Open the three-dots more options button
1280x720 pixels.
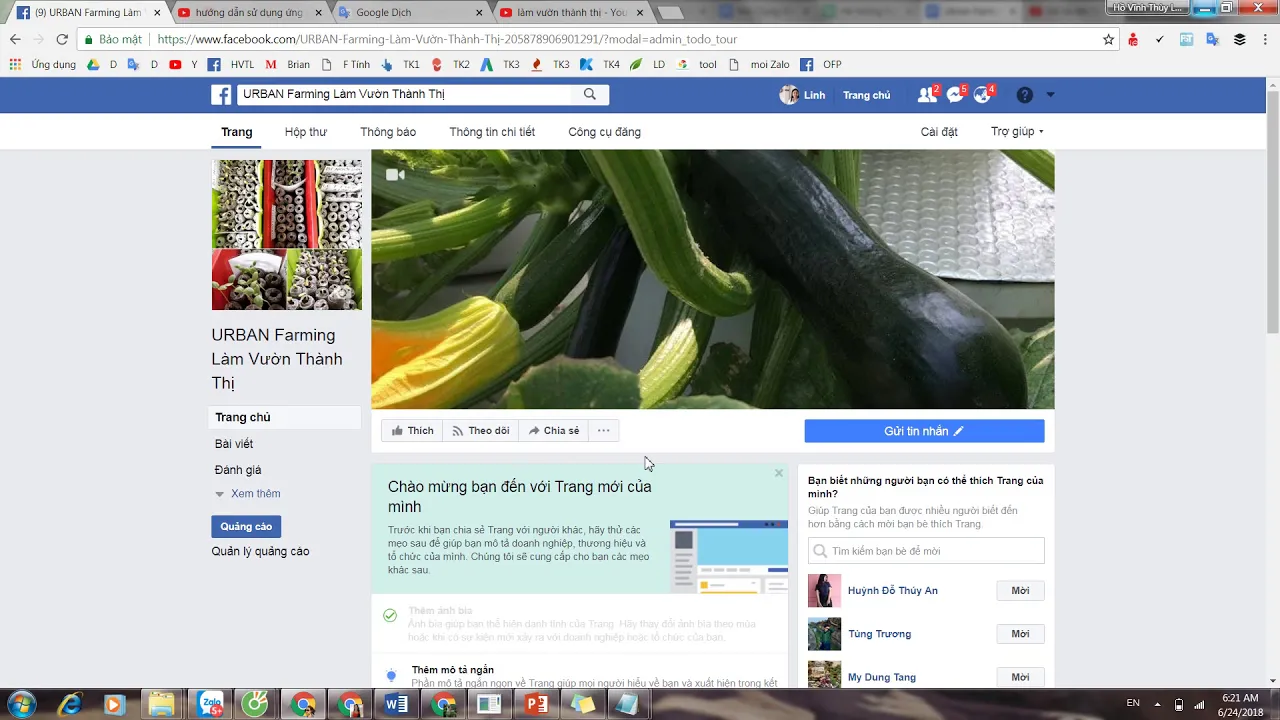coord(603,431)
